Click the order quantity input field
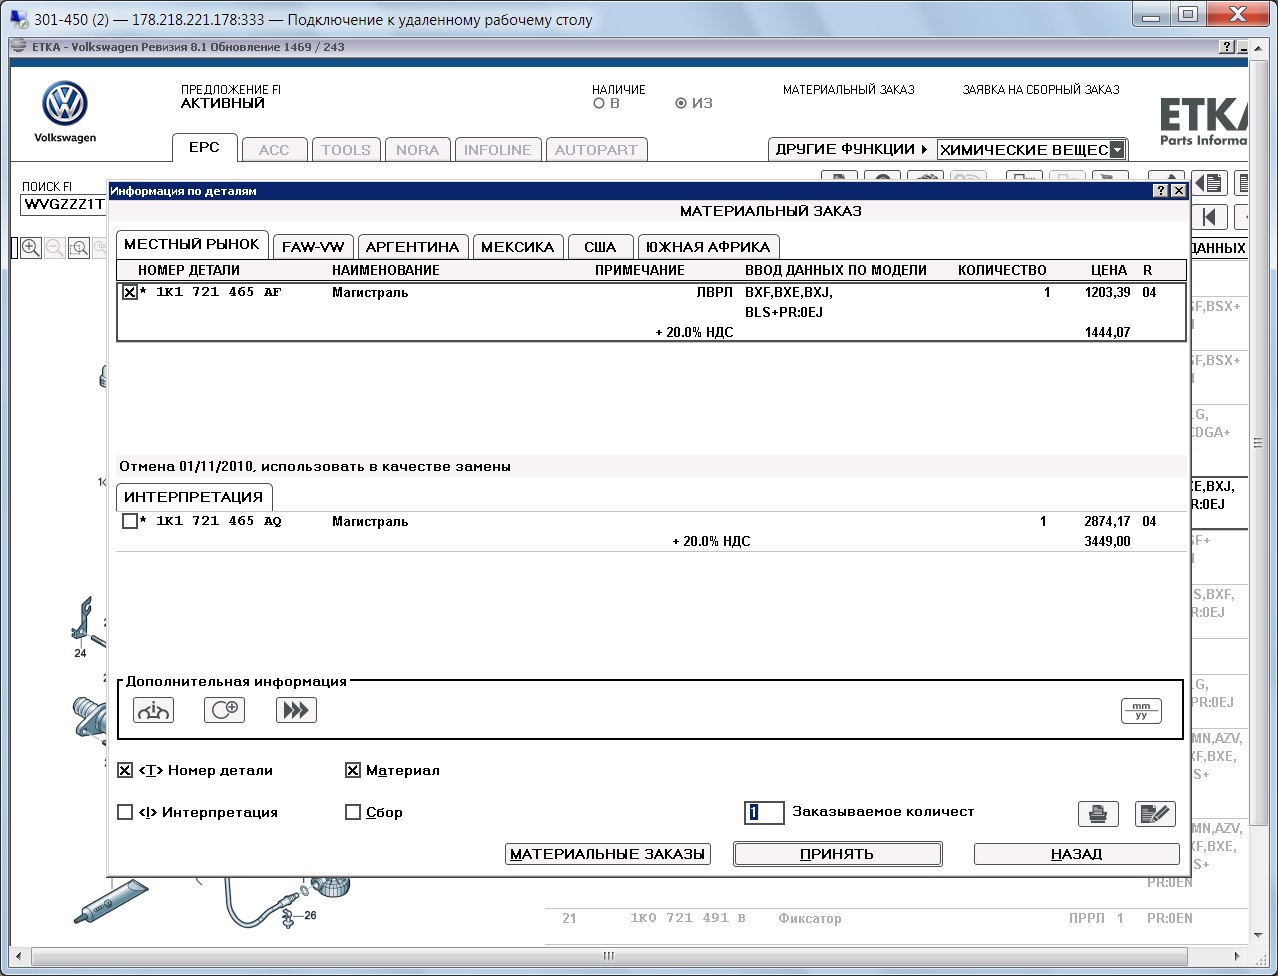Viewport: 1278px width, 976px height. pos(764,812)
